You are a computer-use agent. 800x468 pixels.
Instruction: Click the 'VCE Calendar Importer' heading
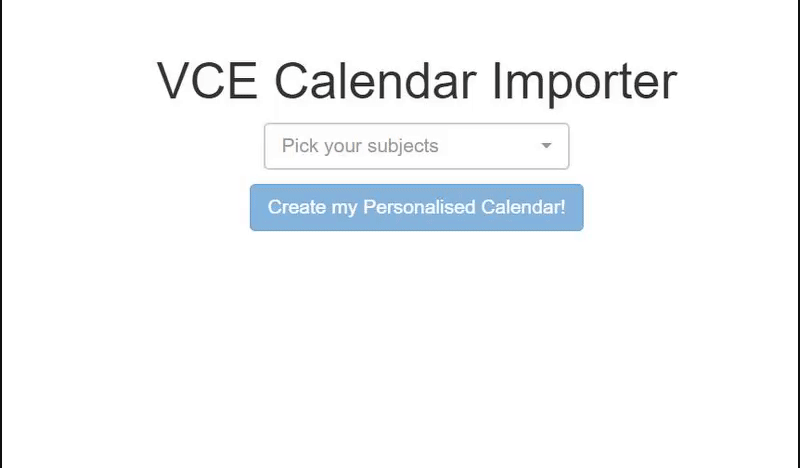pos(416,81)
